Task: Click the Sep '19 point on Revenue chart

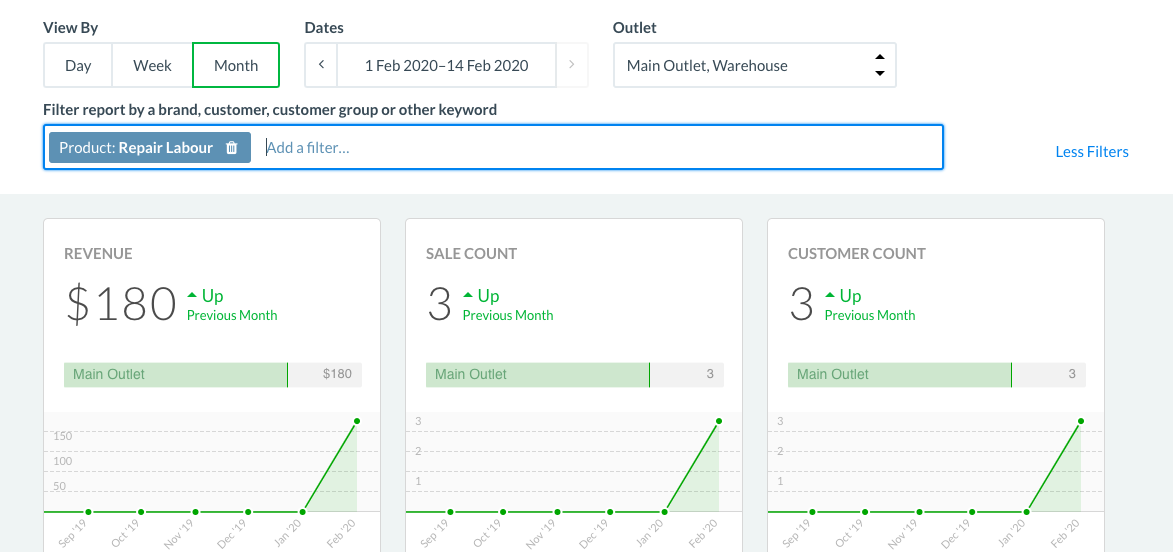Action: 88,512
